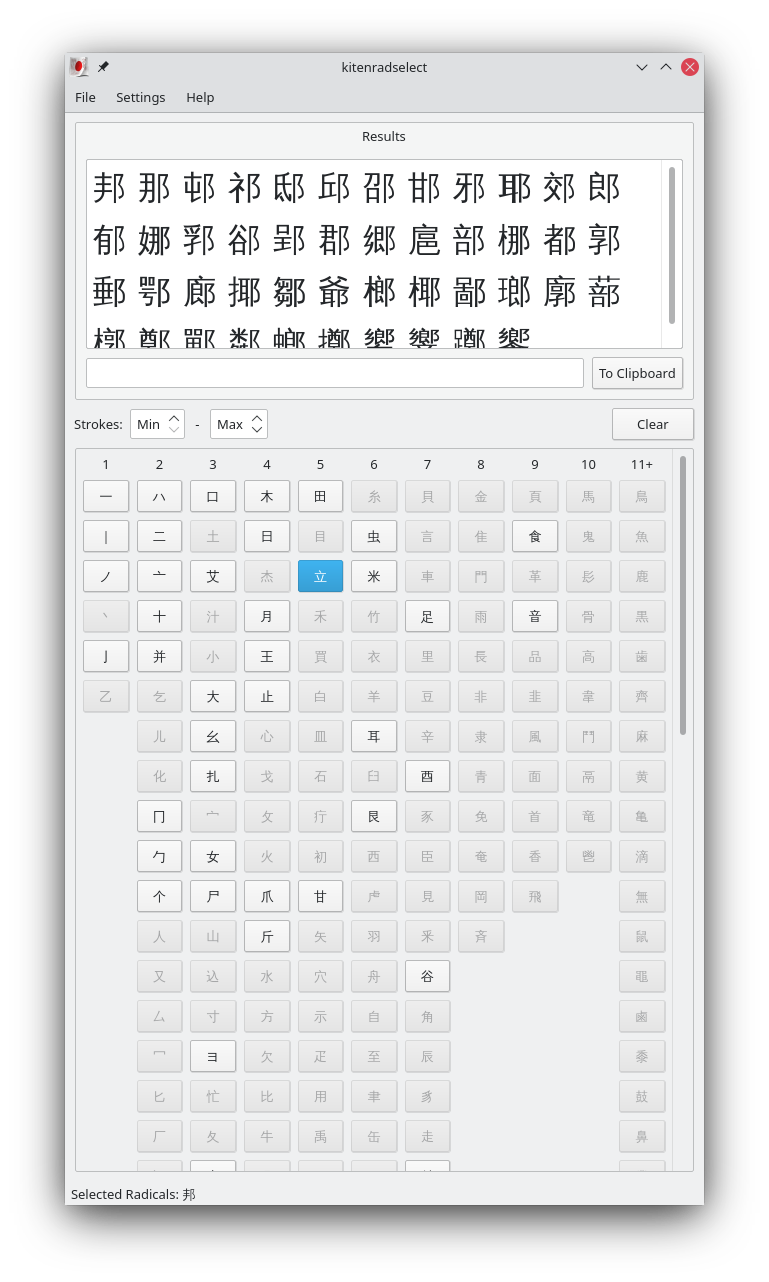This screenshot has width=769, height=1282.
Task: Open the File menu
Action: pyautogui.click(x=85, y=97)
